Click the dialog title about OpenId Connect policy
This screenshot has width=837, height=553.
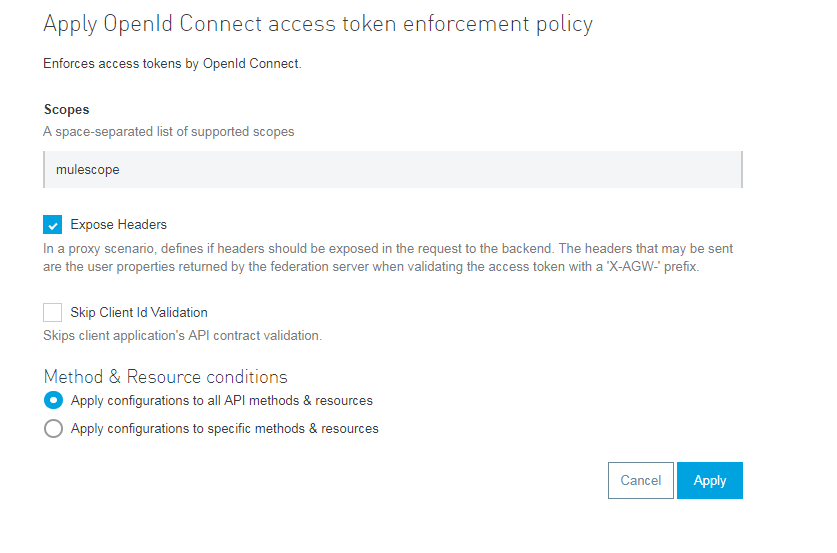click(x=318, y=24)
